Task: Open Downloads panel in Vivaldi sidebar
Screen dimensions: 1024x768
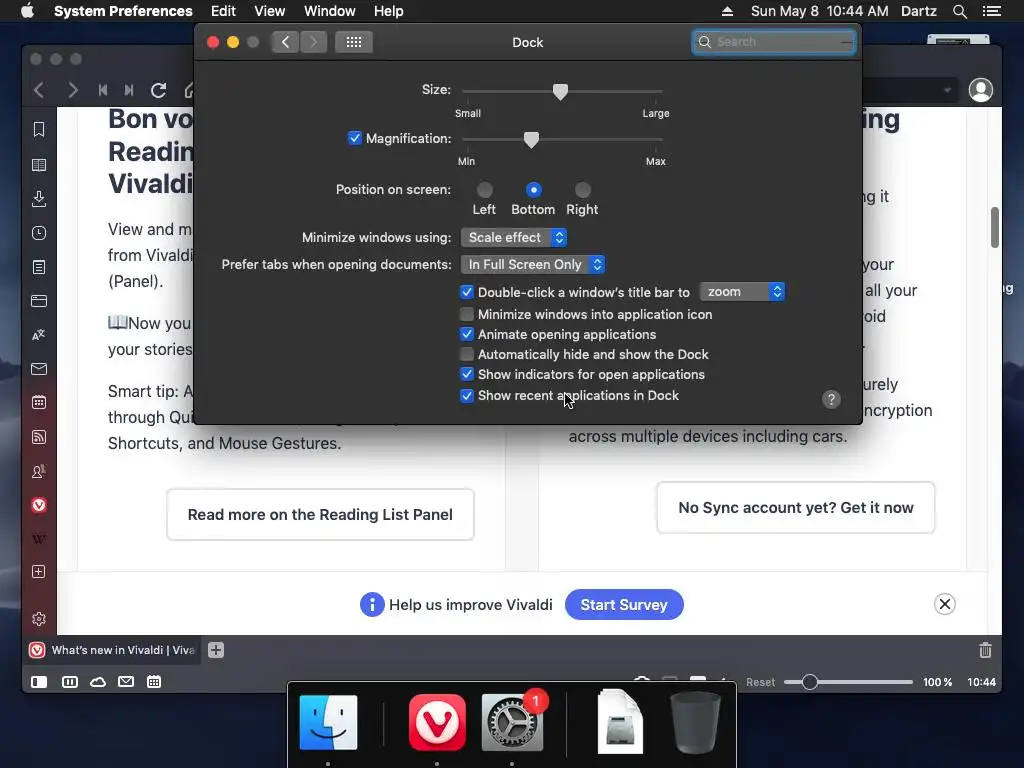Action: point(39,199)
